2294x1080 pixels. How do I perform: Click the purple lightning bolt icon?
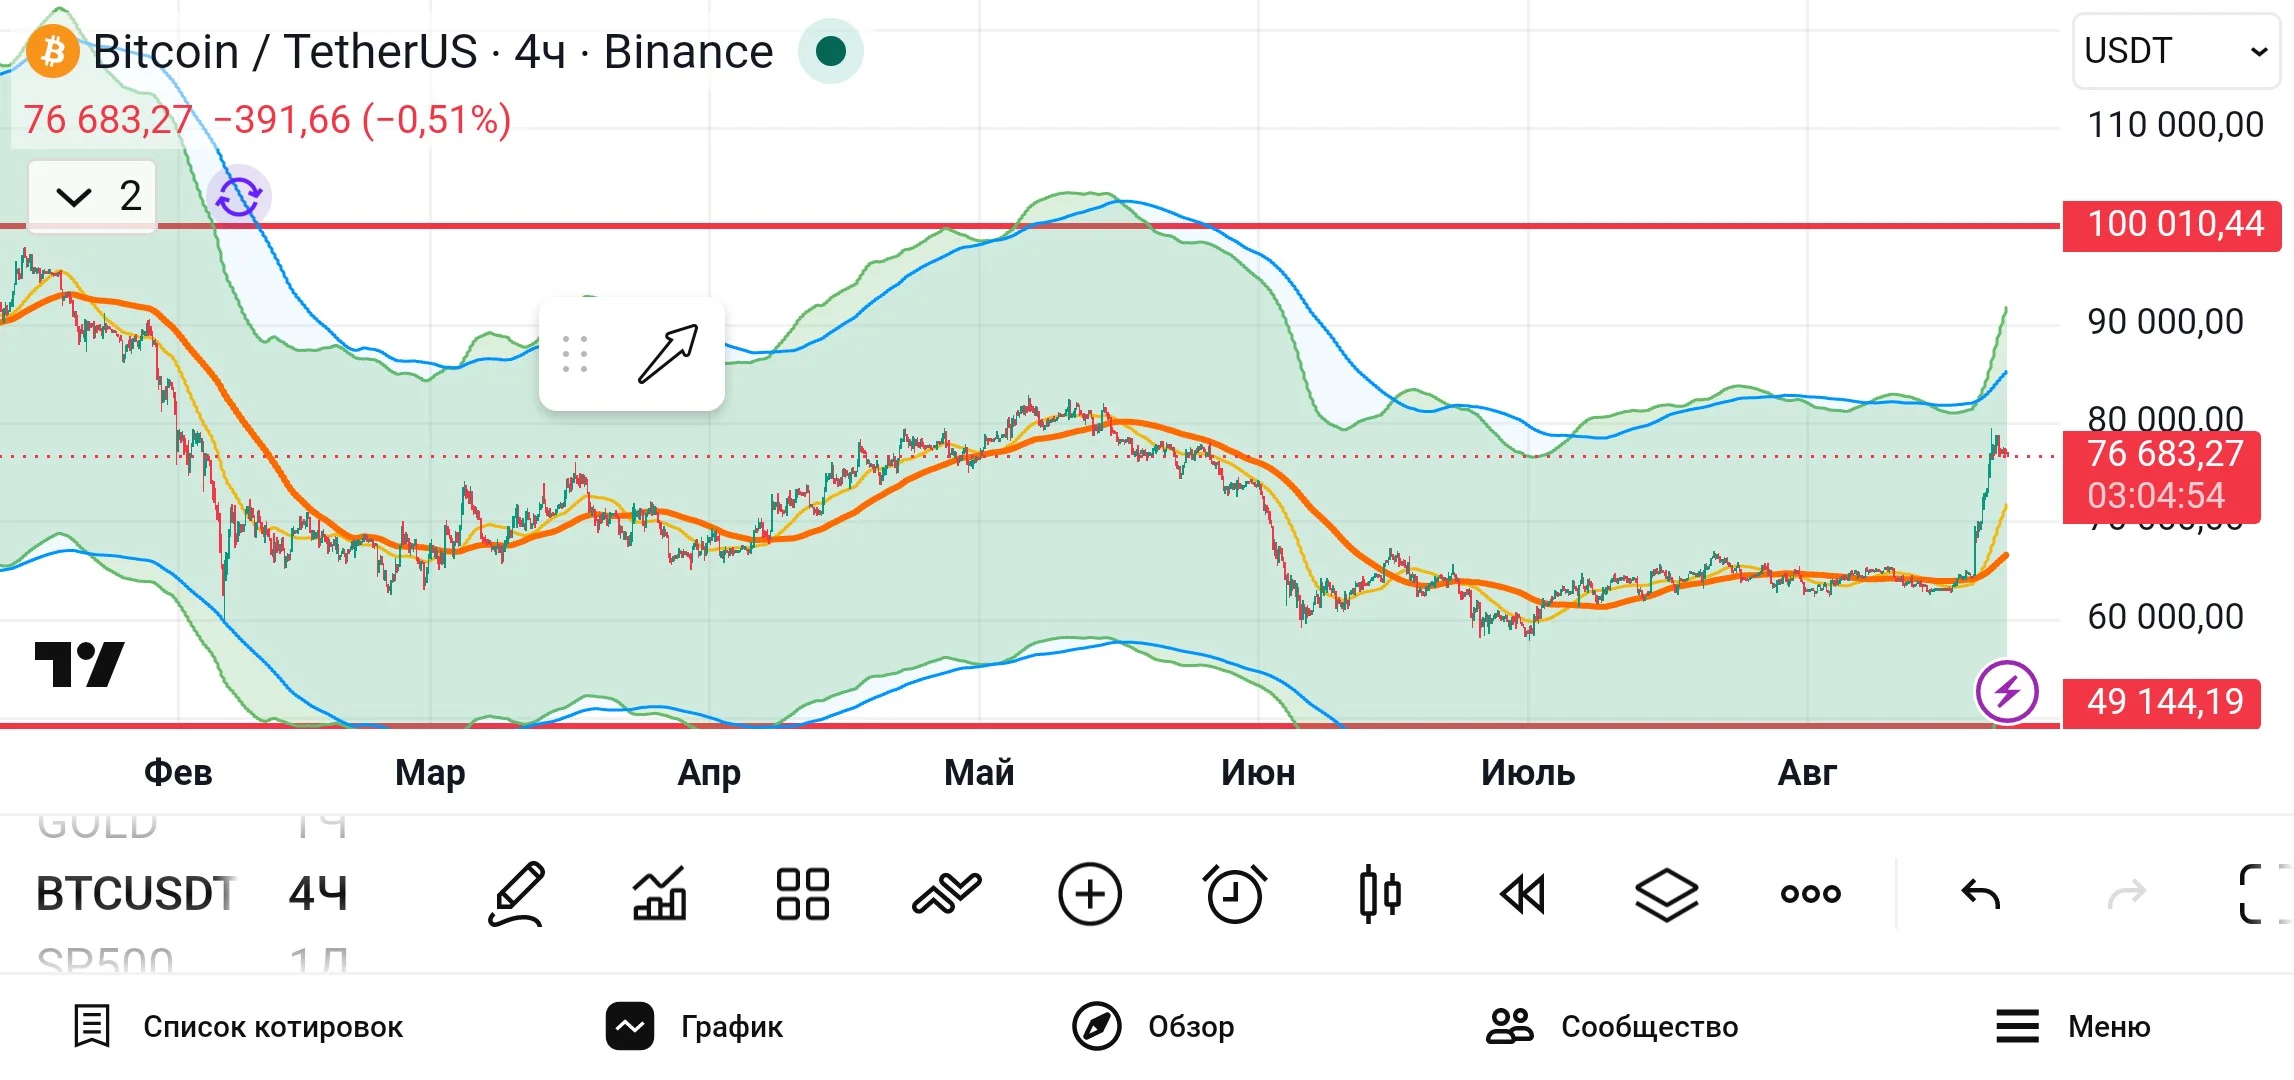pos(2007,691)
